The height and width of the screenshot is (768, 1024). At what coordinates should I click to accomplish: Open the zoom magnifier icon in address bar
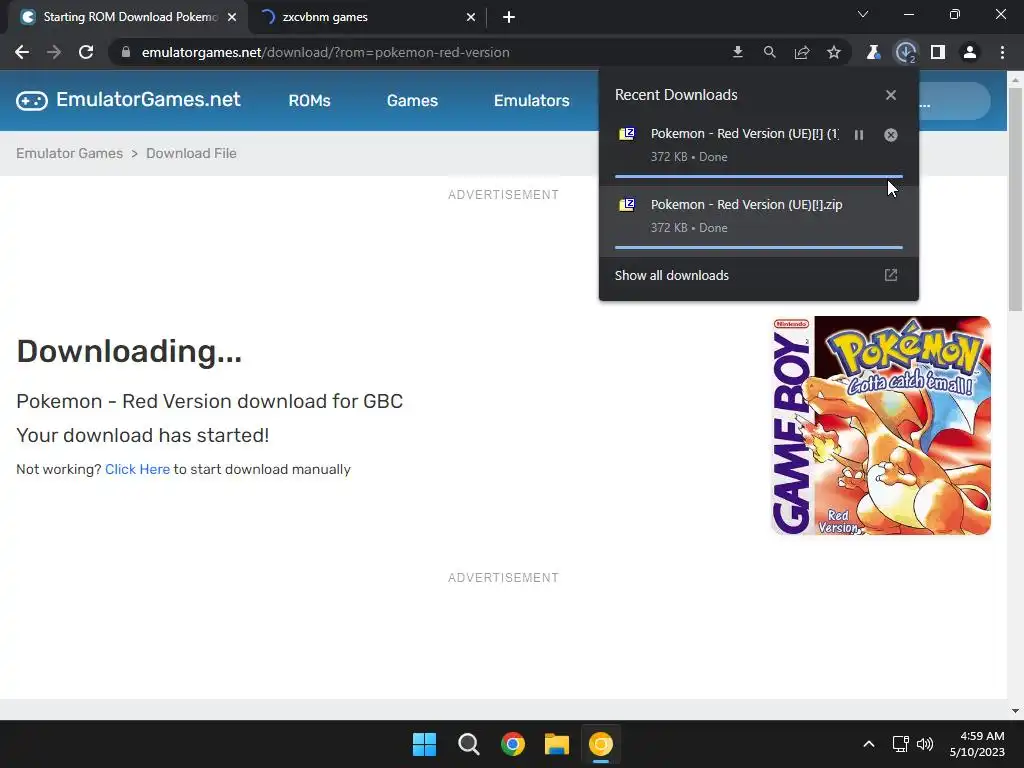[769, 52]
